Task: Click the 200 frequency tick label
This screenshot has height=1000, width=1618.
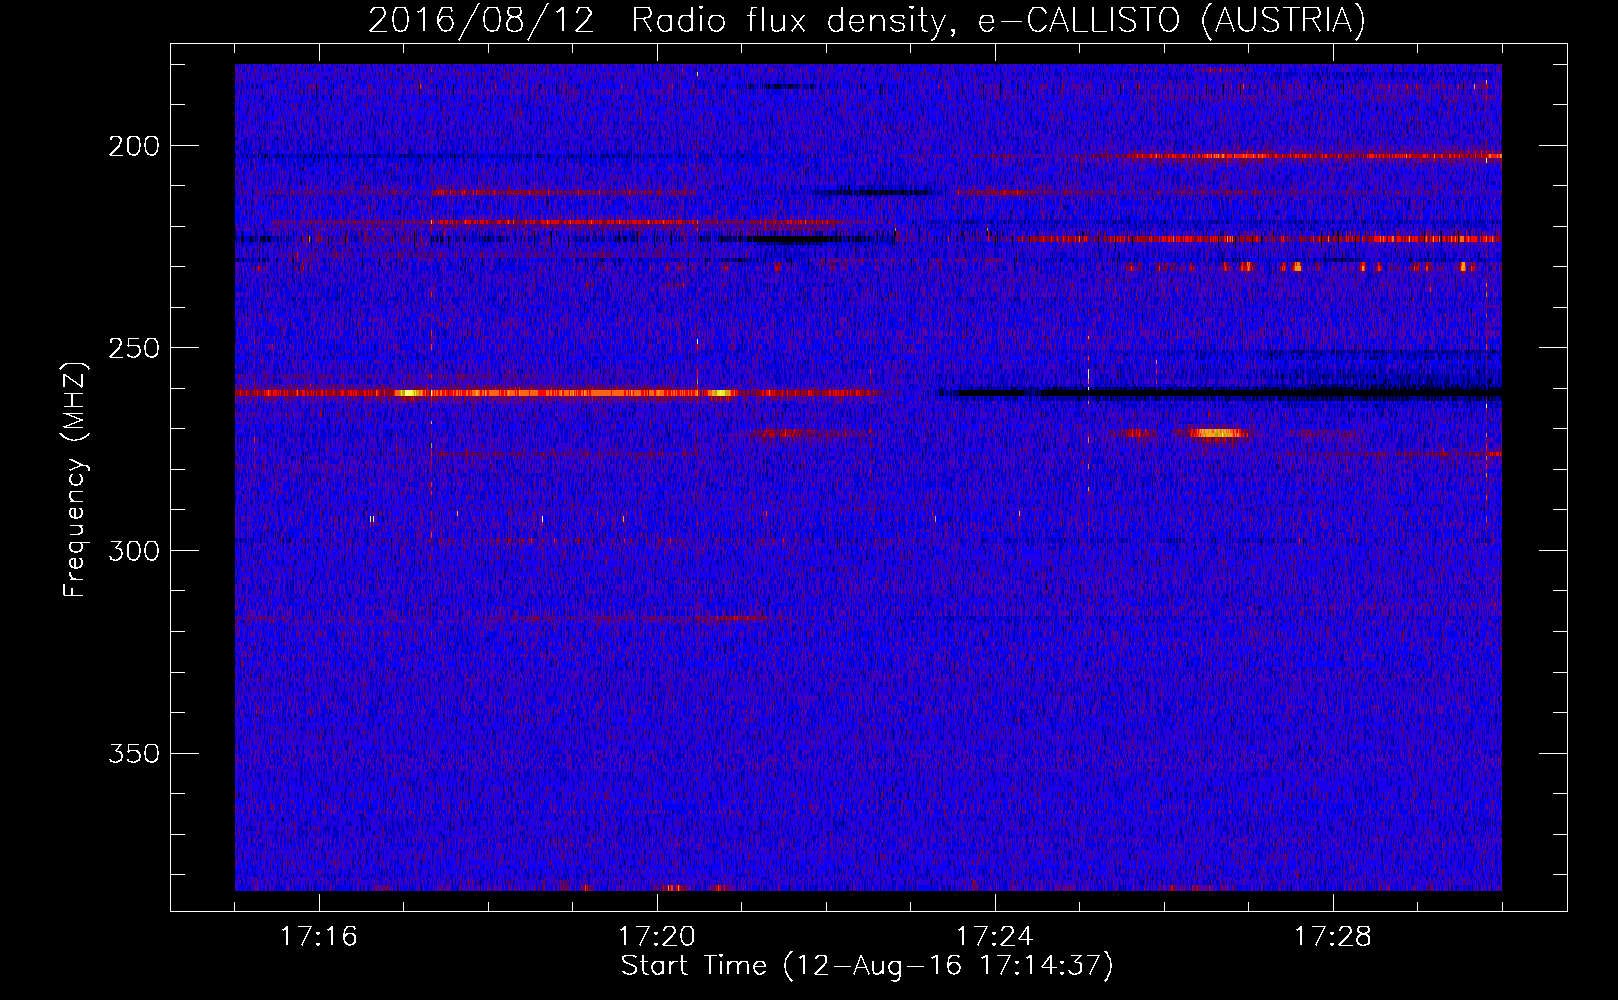Action: pyautogui.click(x=133, y=146)
